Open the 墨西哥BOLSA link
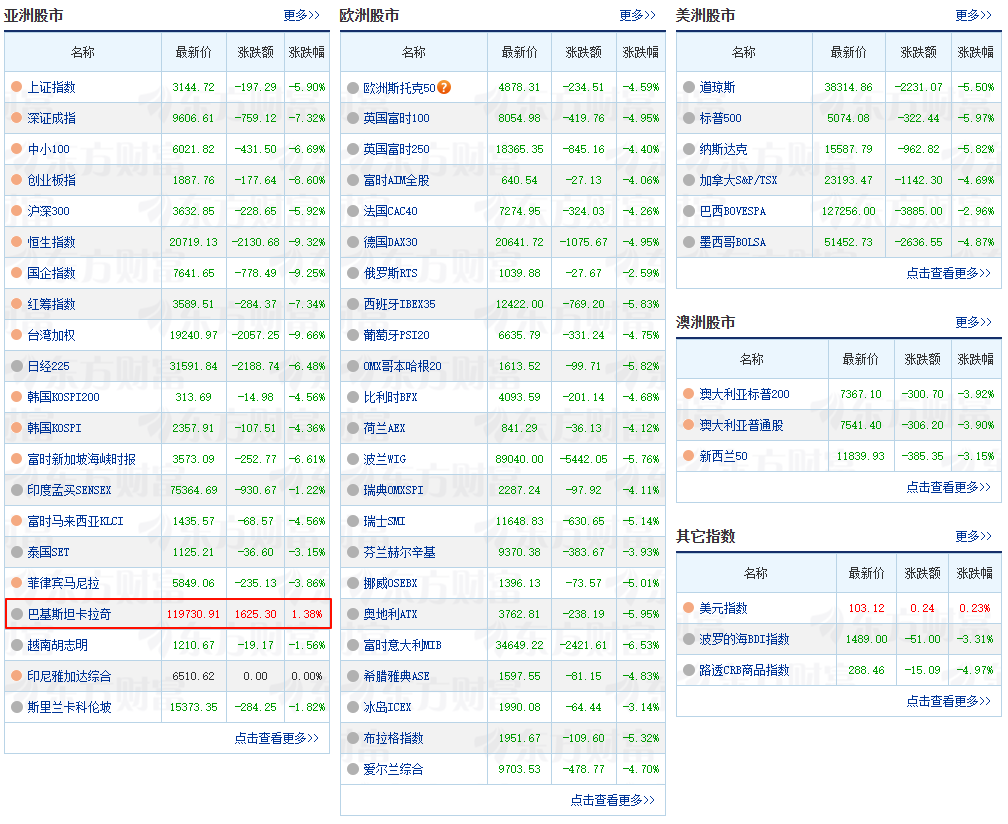 [x=733, y=242]
